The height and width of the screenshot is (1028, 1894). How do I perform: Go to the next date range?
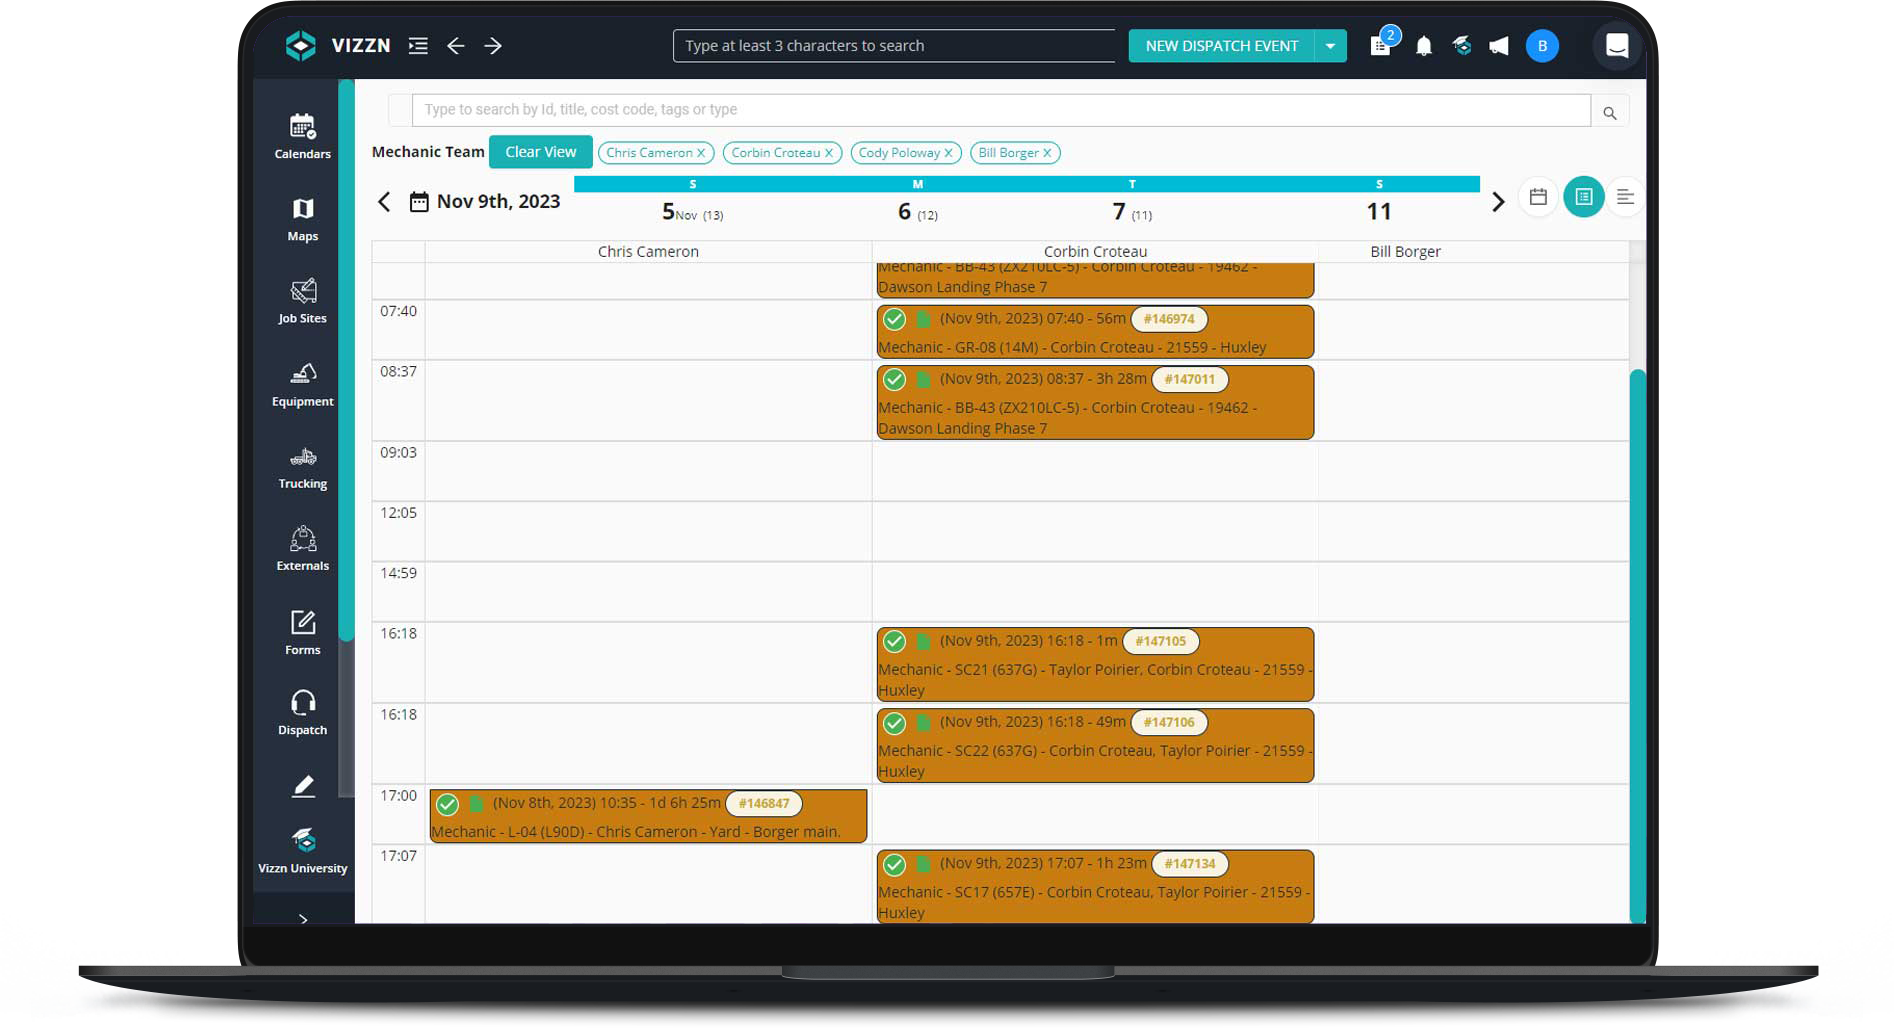coord(1497,202)
